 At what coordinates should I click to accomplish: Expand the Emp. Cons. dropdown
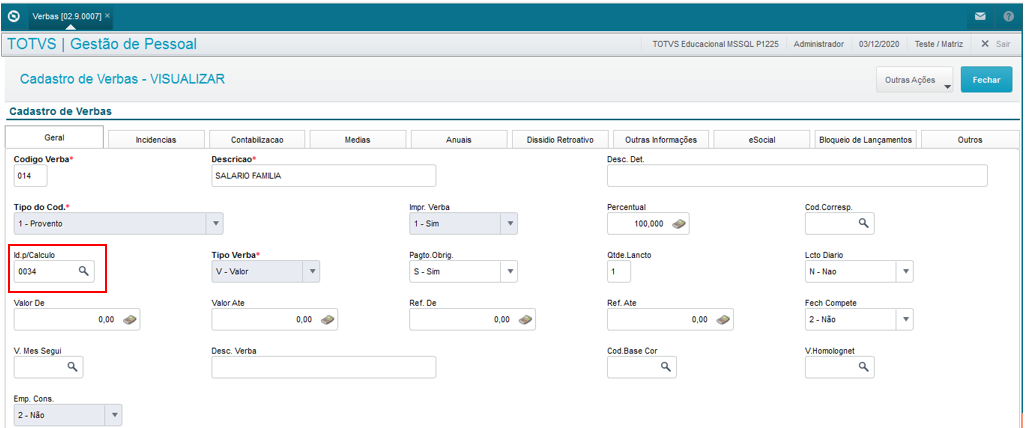(x=114, y=415)
